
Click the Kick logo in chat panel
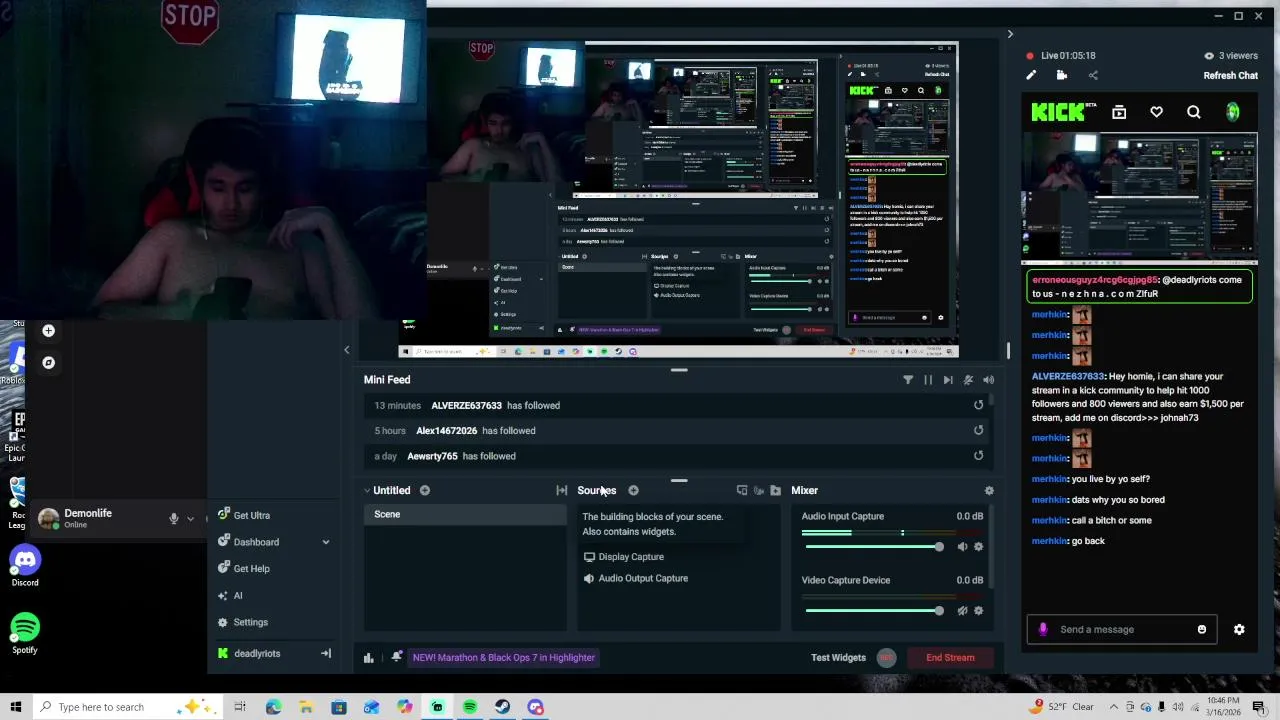point(1058,112)
